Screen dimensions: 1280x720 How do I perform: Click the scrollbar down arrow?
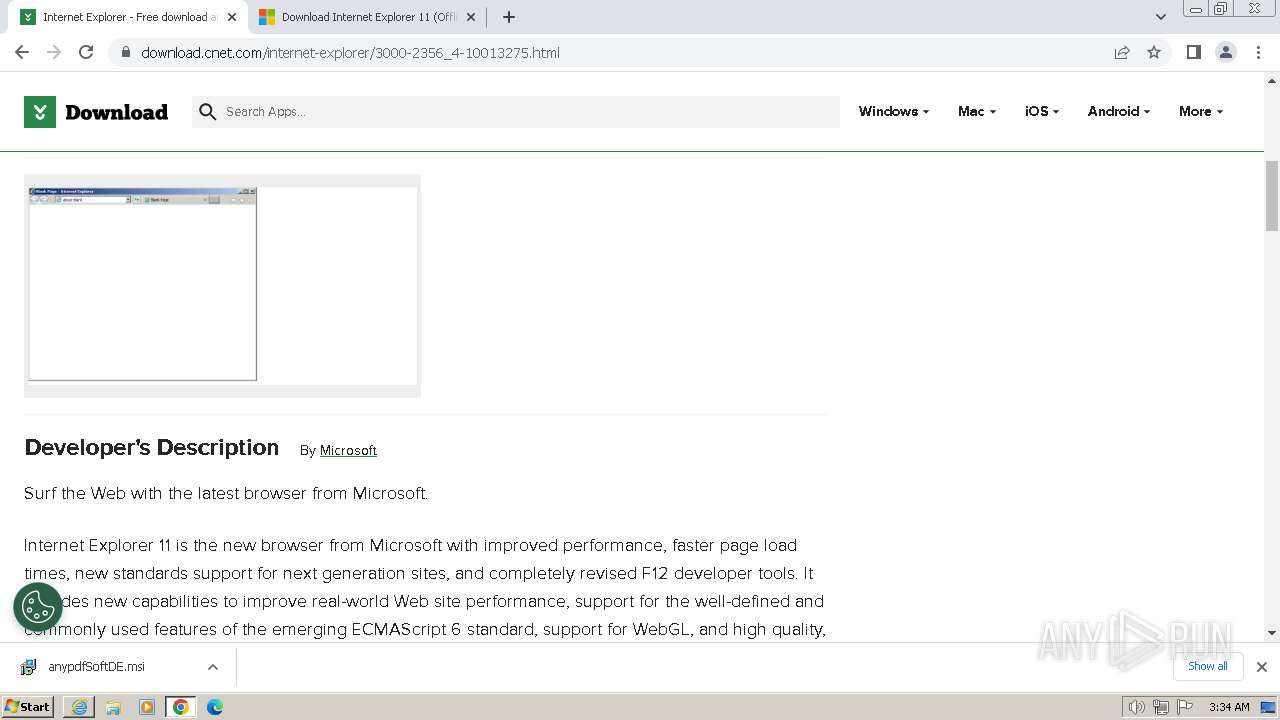pyautogui.click(x=1272, y=633)
